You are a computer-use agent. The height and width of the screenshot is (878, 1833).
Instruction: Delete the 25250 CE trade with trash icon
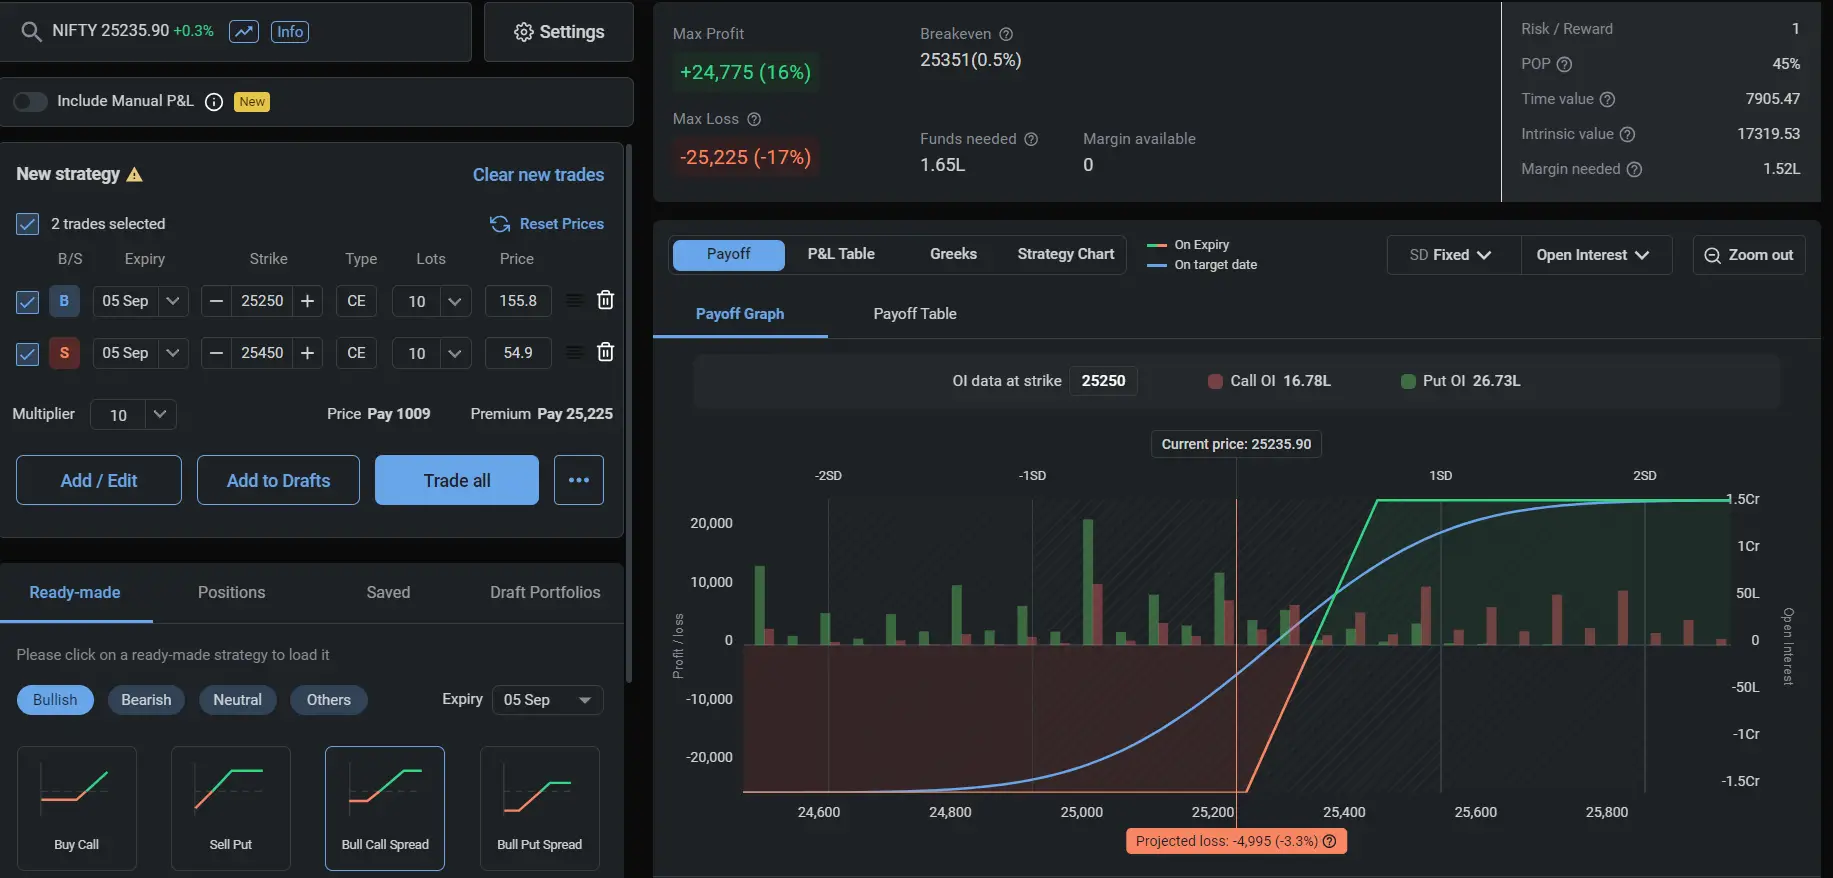(605, 300)
